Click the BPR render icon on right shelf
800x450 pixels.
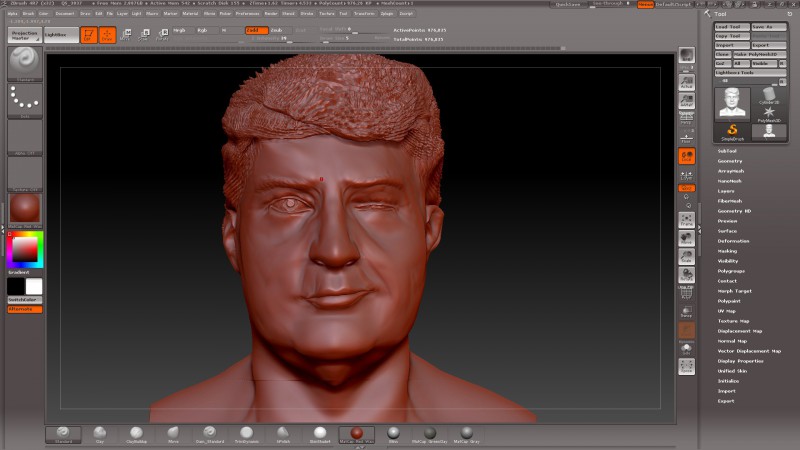click(x=687, y=56)
